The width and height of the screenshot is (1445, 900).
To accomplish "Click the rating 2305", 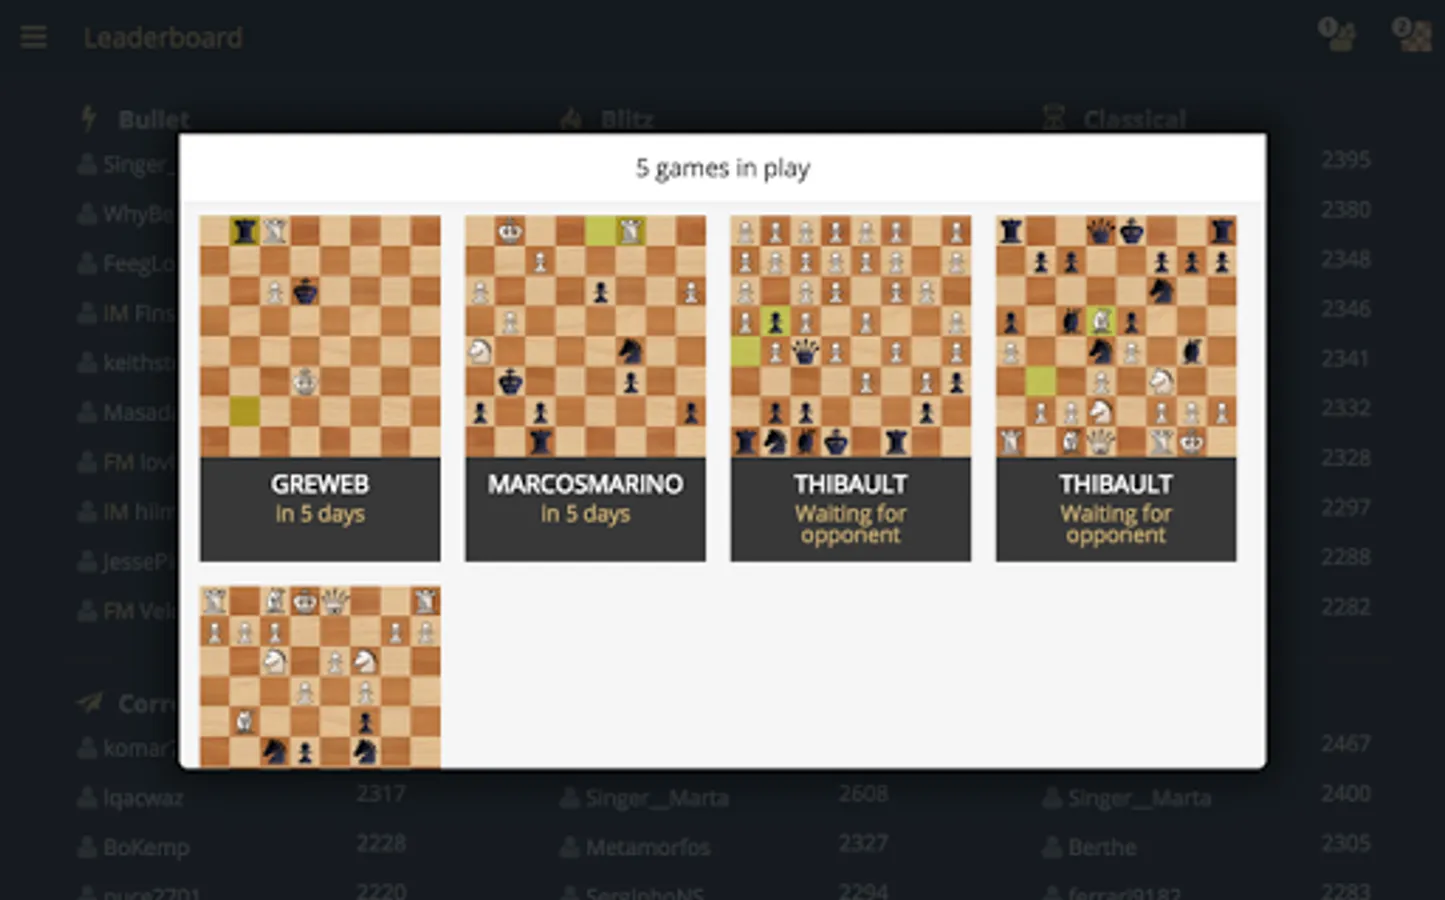I will pos(1346,843).
